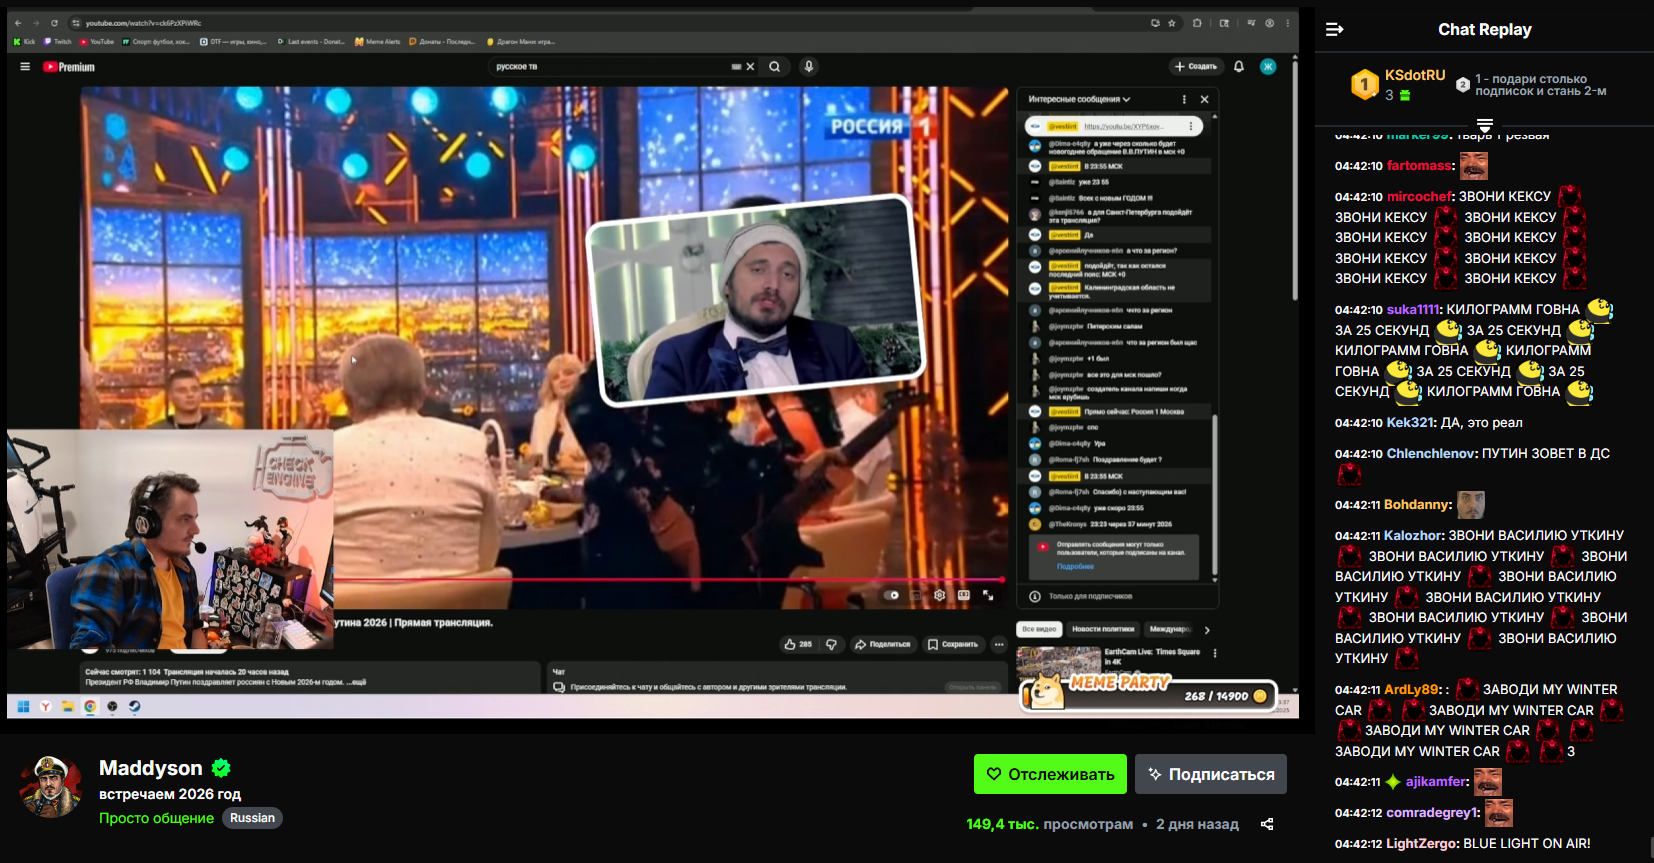This screenshot has height=863, width=1654.
Task: Clear the YouTube search query
Action: pos(750,67)
